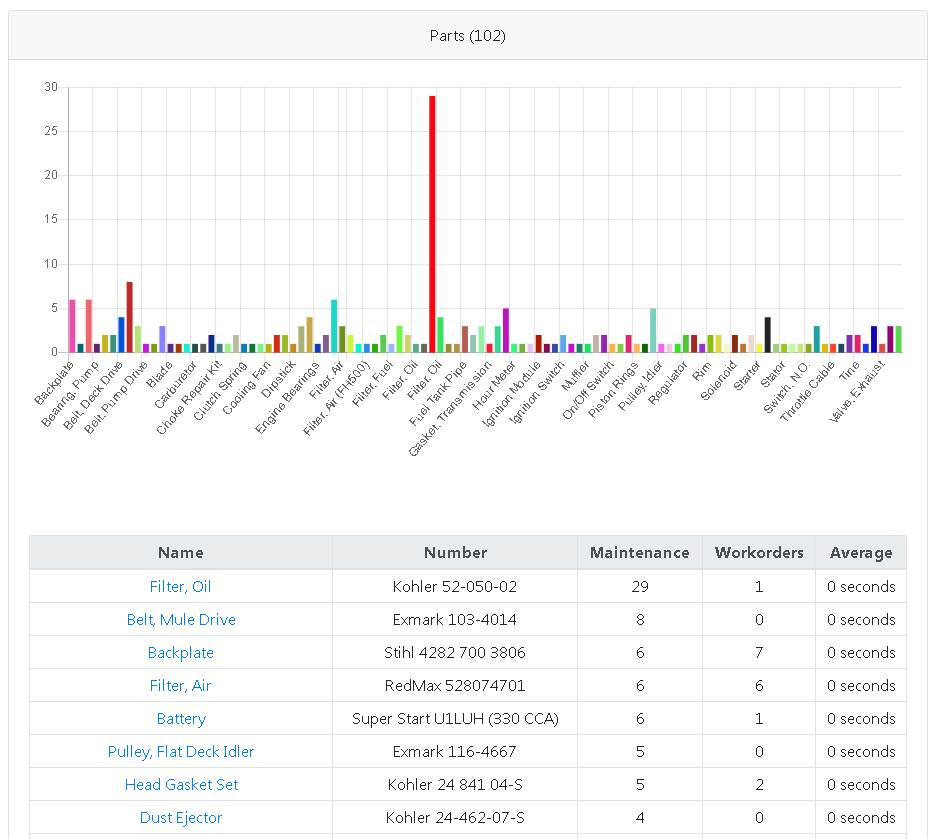
Task: Click the Head Gasket Set link
Action: coord(181,785)
